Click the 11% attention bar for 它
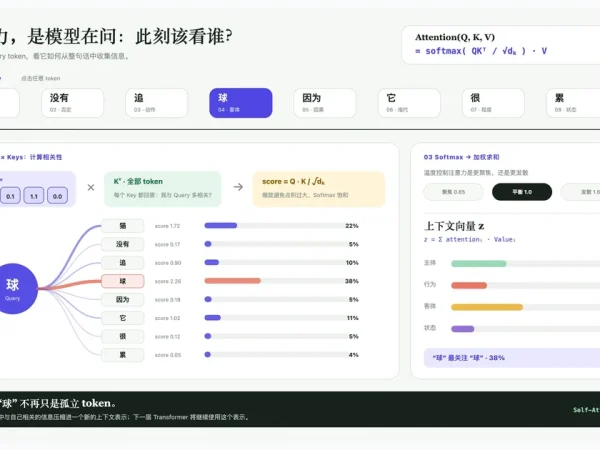This screenshot has width=600, height=450. click(213, 318)
